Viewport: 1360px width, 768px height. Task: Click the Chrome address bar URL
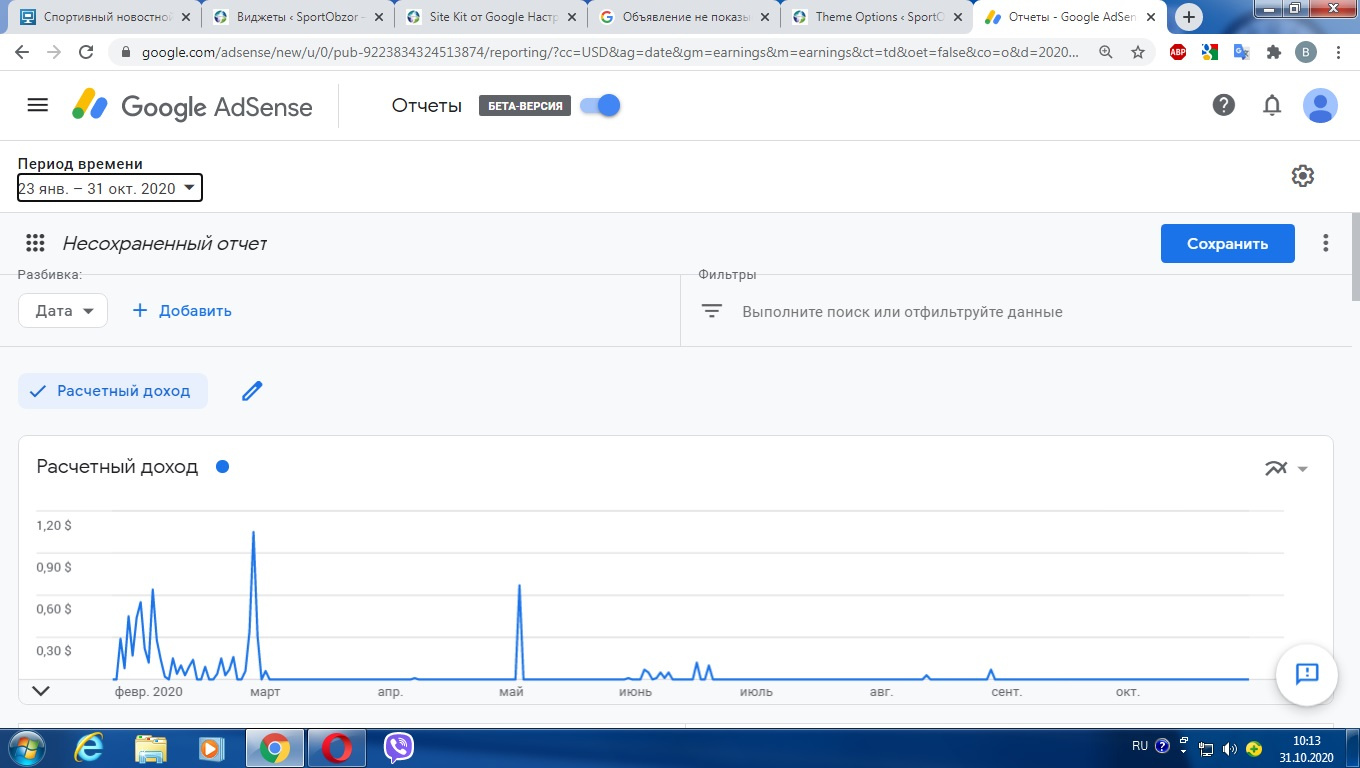click(x=610, y=53)
